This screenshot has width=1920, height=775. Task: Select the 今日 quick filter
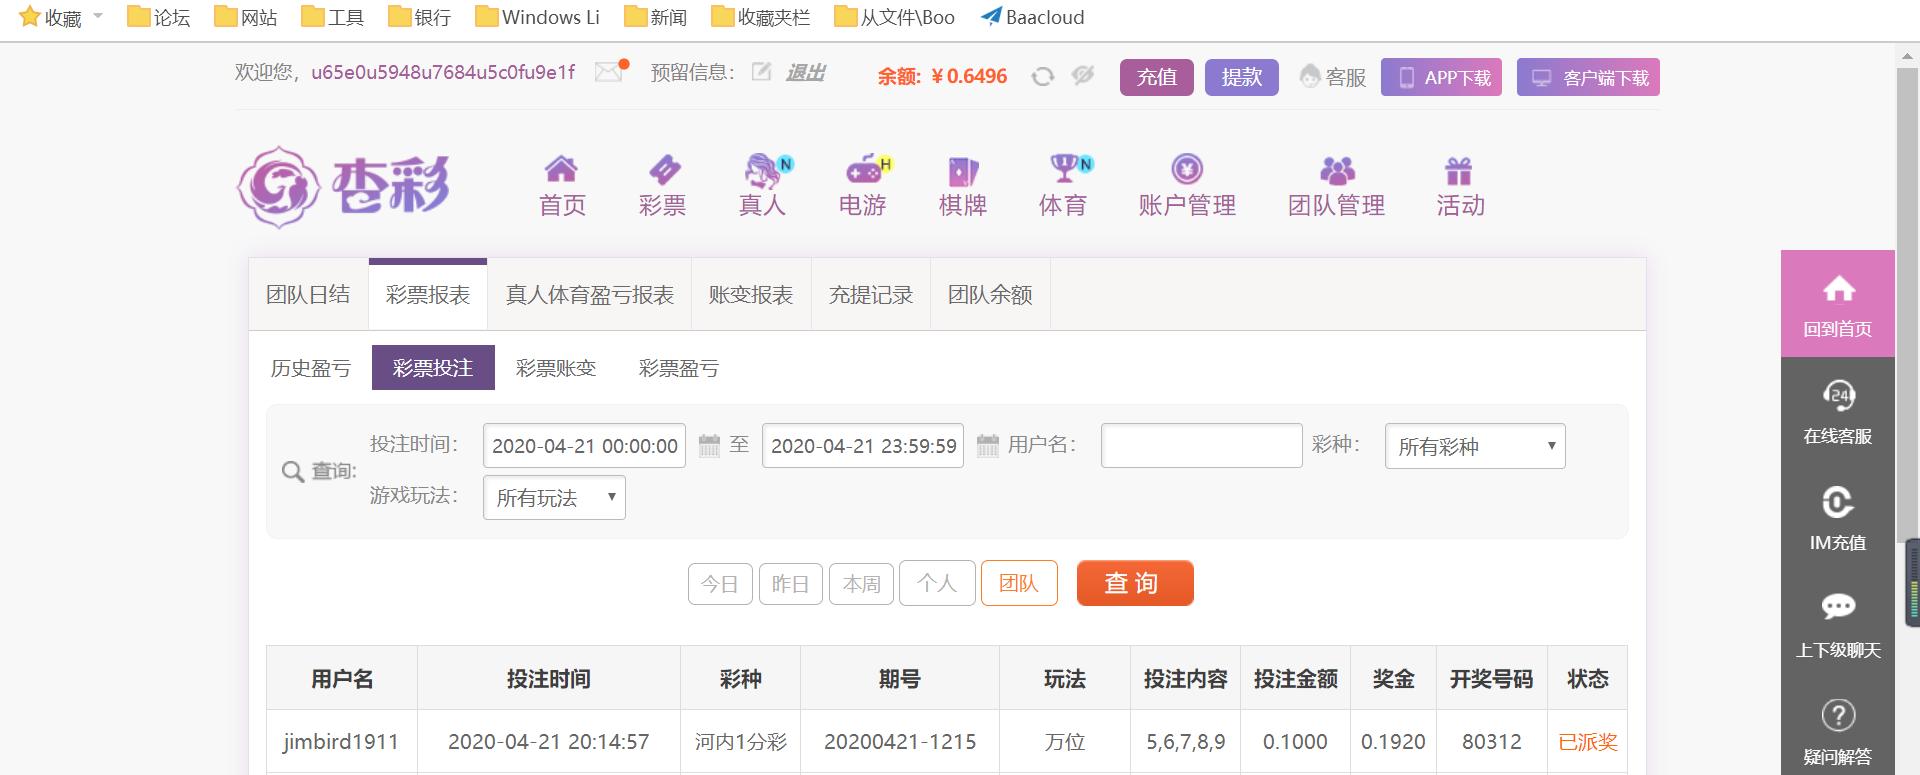720,584
